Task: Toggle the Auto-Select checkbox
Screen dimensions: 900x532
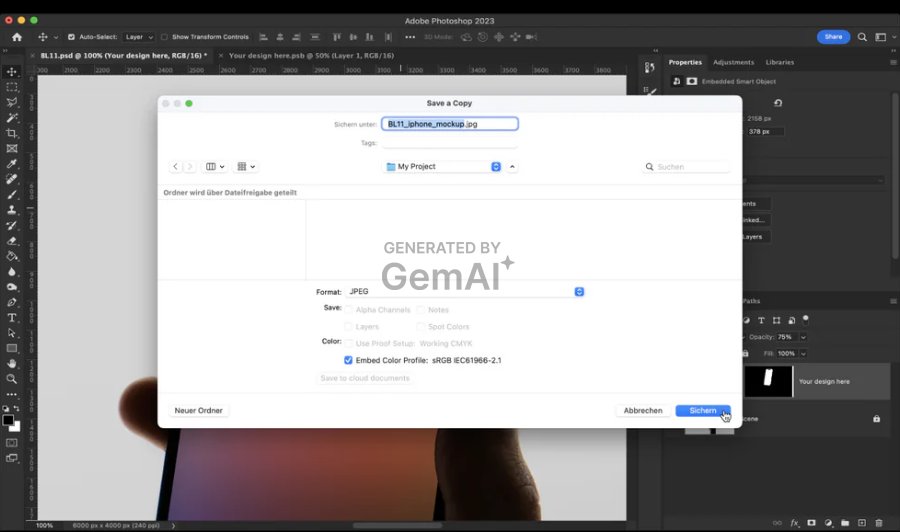Action: 71,37
